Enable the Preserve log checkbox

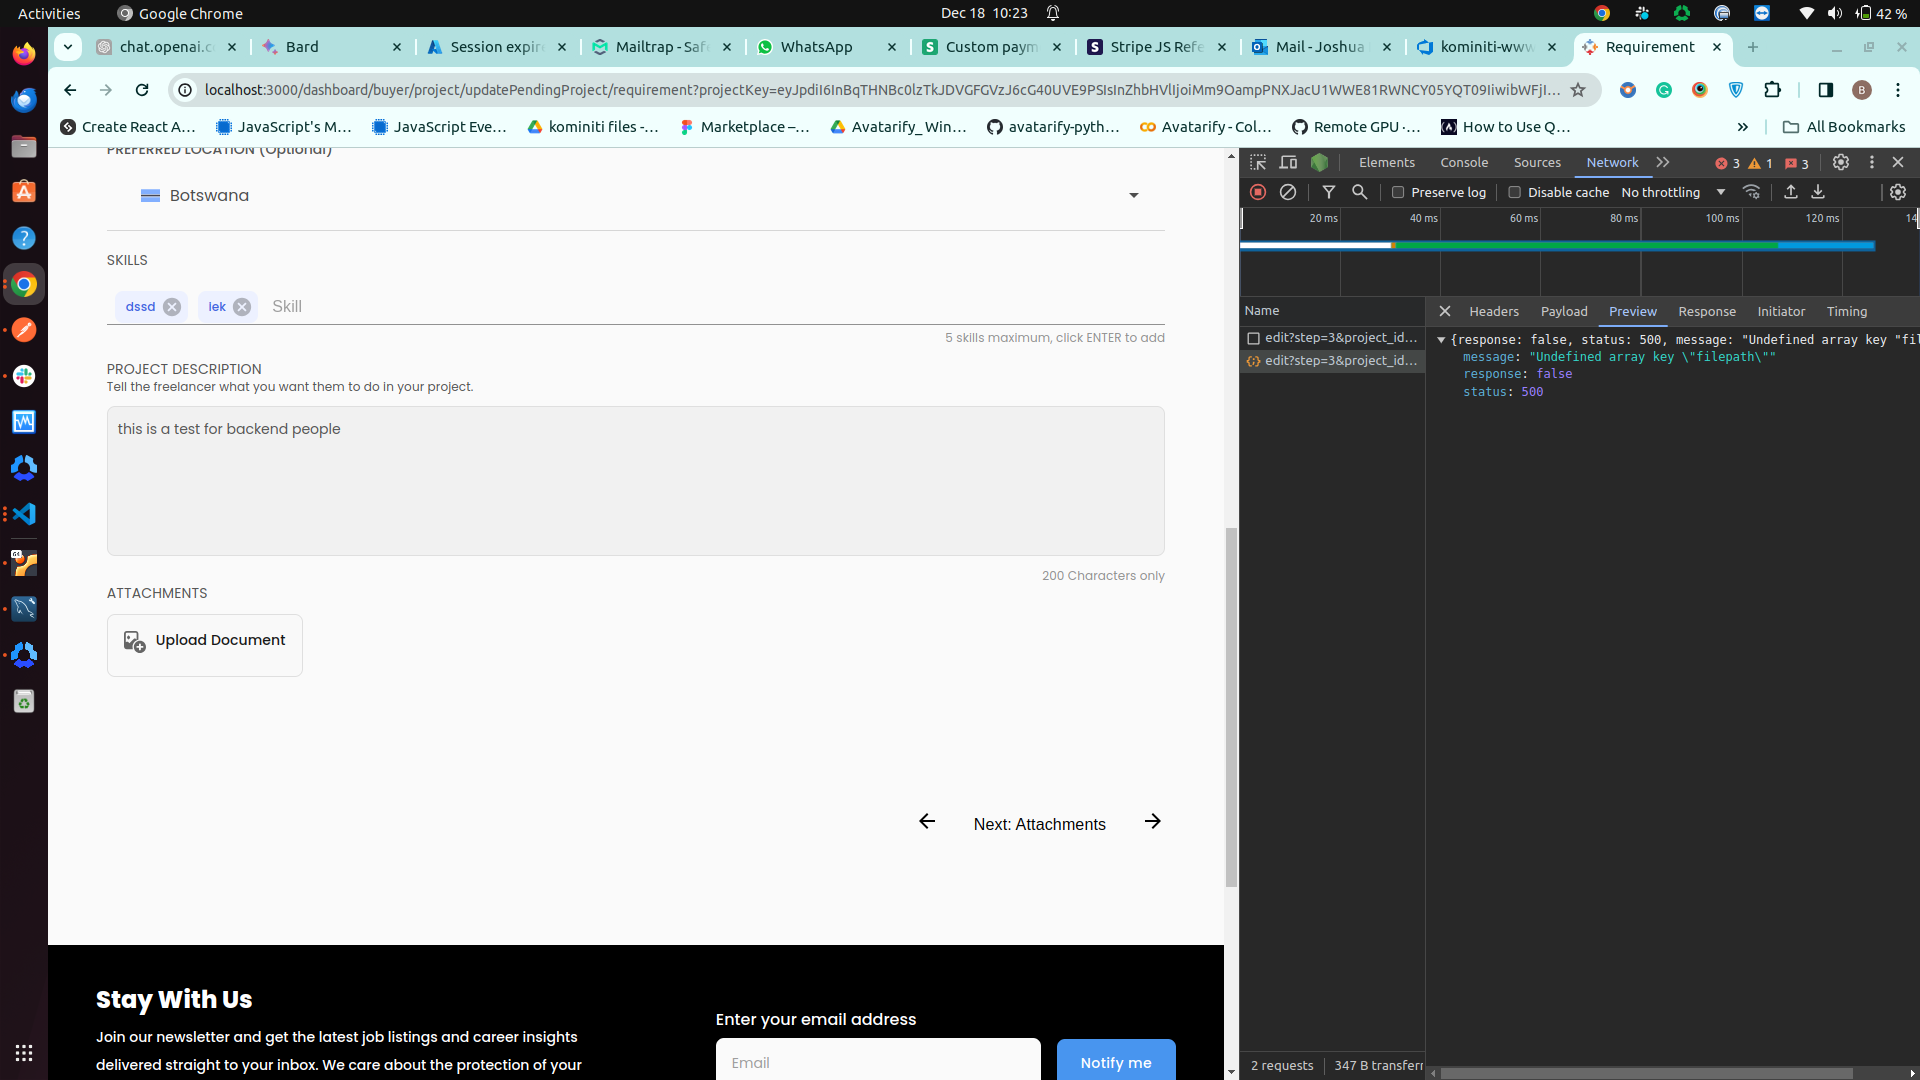tap(1398, 192)
